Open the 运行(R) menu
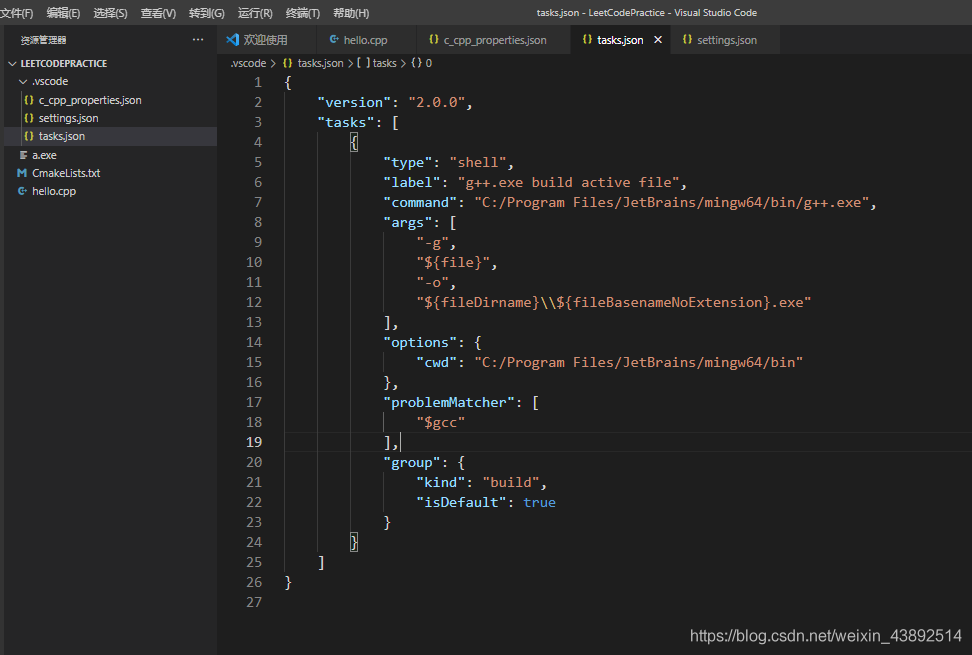 point(255,13)
